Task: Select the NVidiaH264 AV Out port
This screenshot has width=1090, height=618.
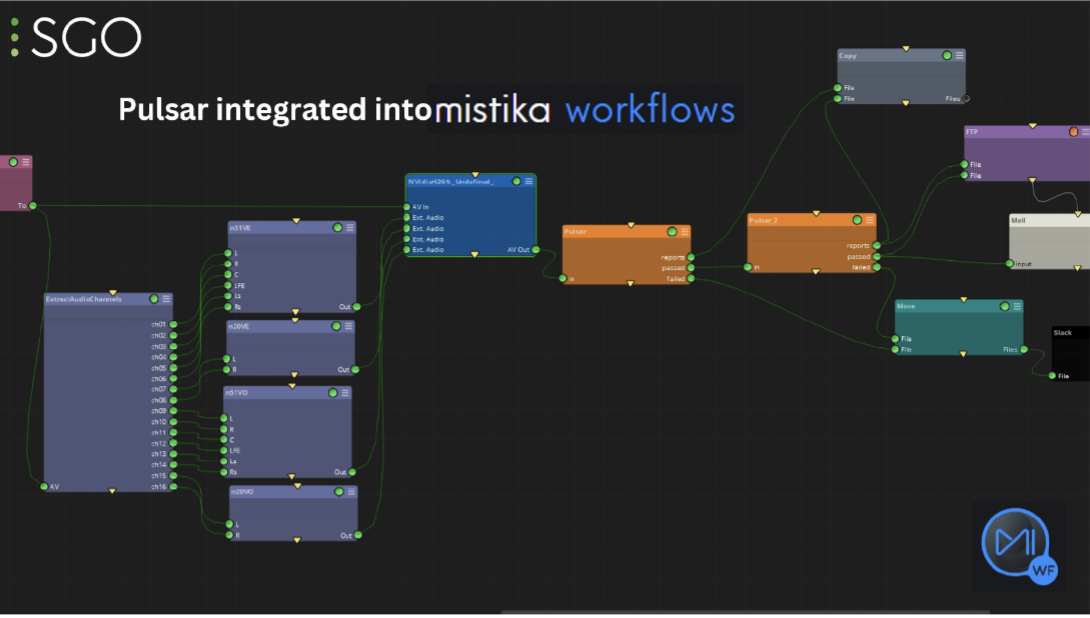Action: 536,250
